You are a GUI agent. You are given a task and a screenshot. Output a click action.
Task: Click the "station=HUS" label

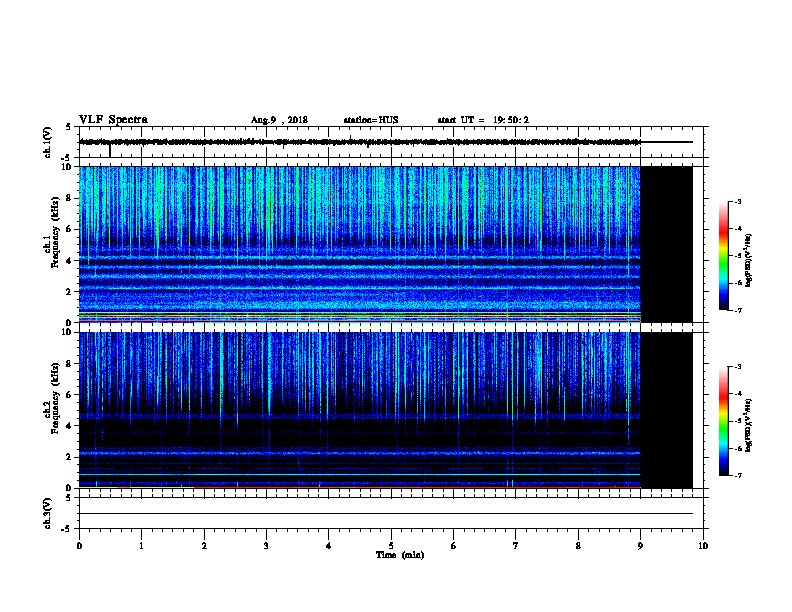[x=371, y=120]
